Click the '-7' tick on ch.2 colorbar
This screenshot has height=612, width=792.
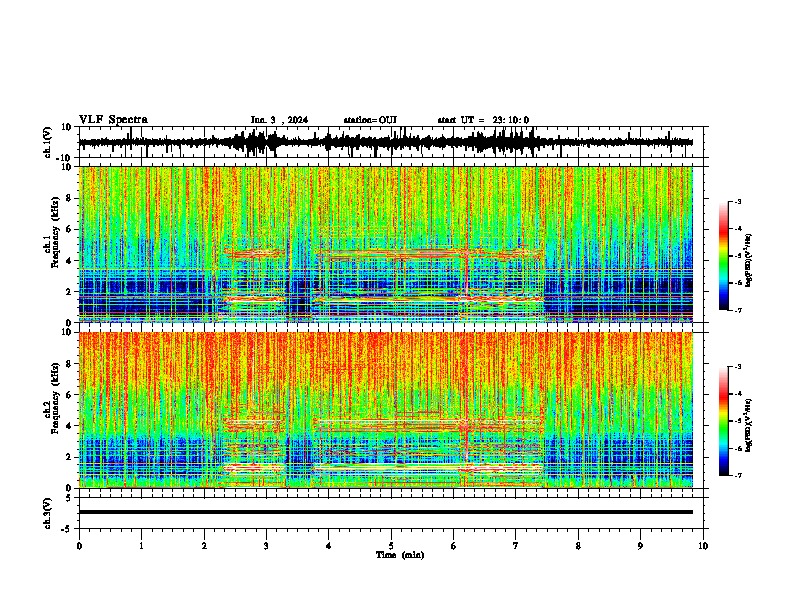pos(737,476)
